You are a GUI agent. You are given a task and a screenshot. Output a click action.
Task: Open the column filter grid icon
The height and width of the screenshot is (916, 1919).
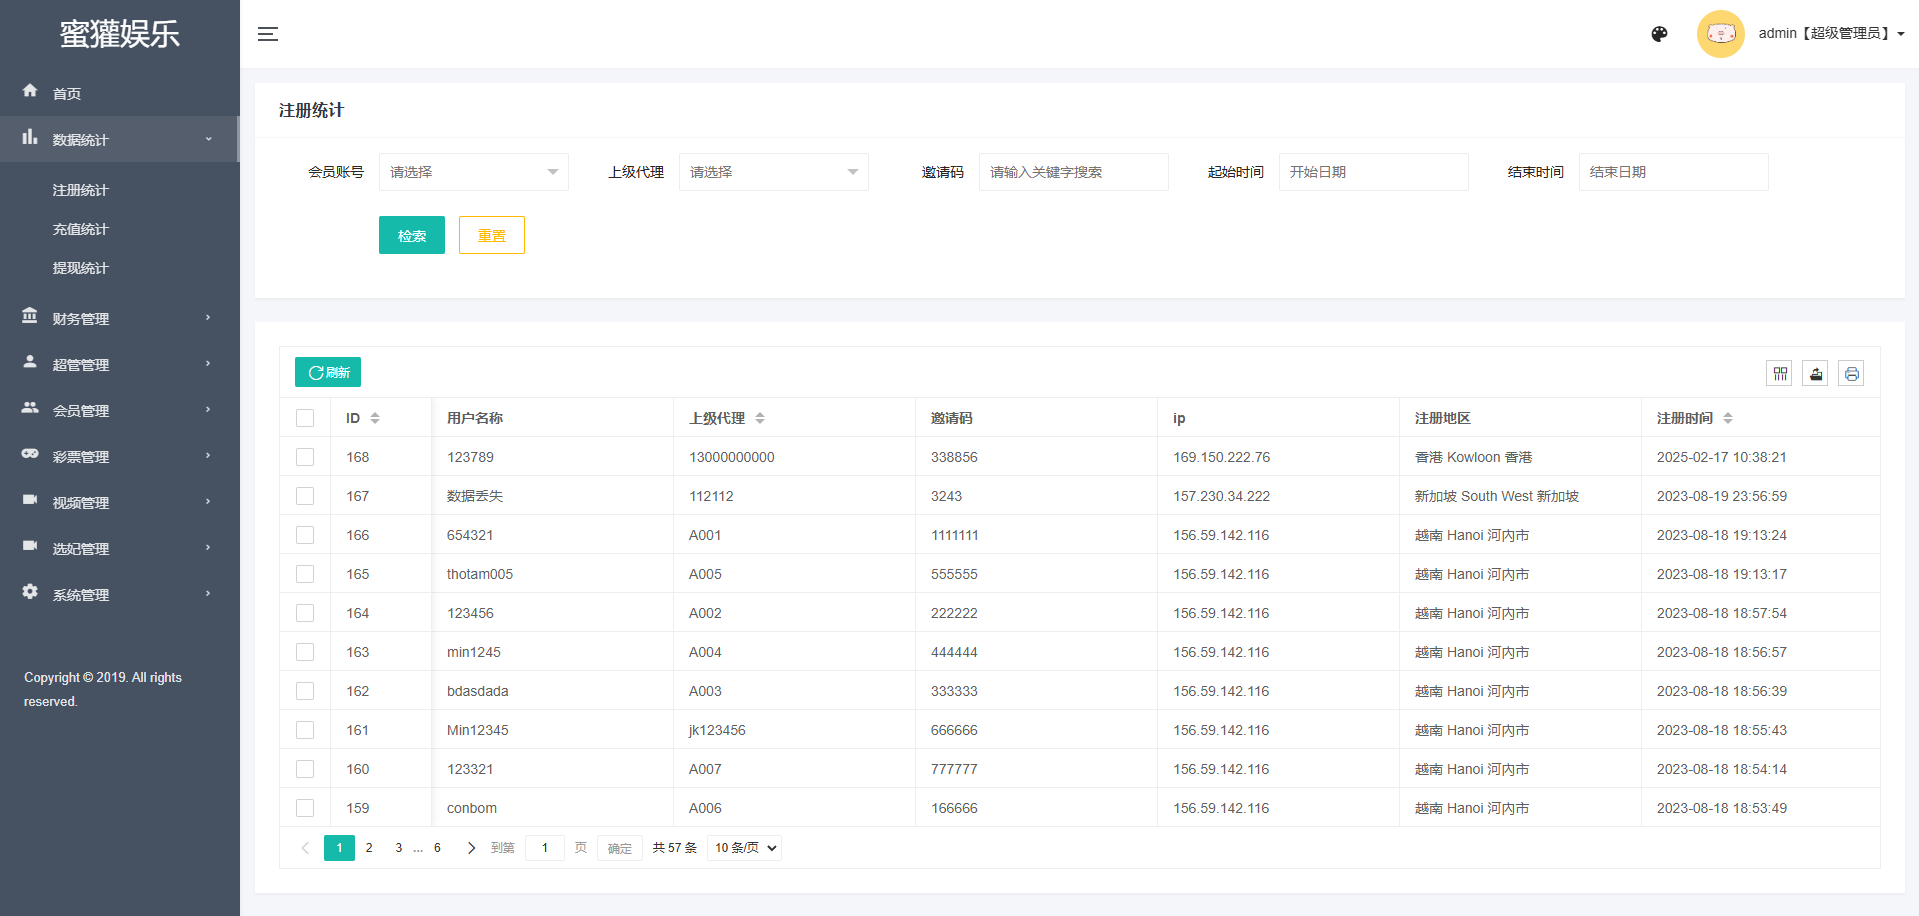(1780, 374)
